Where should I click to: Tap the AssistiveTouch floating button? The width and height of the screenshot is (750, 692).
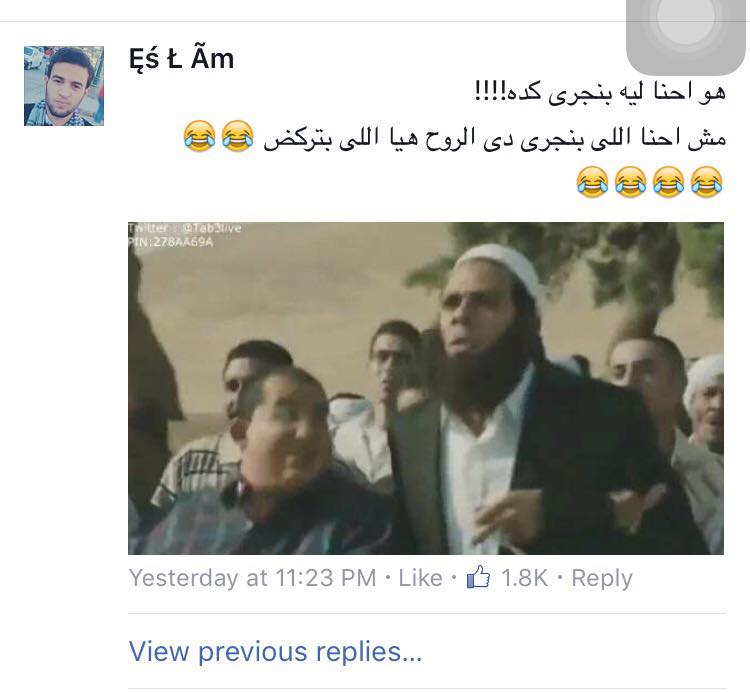click(x=686, y=32)
